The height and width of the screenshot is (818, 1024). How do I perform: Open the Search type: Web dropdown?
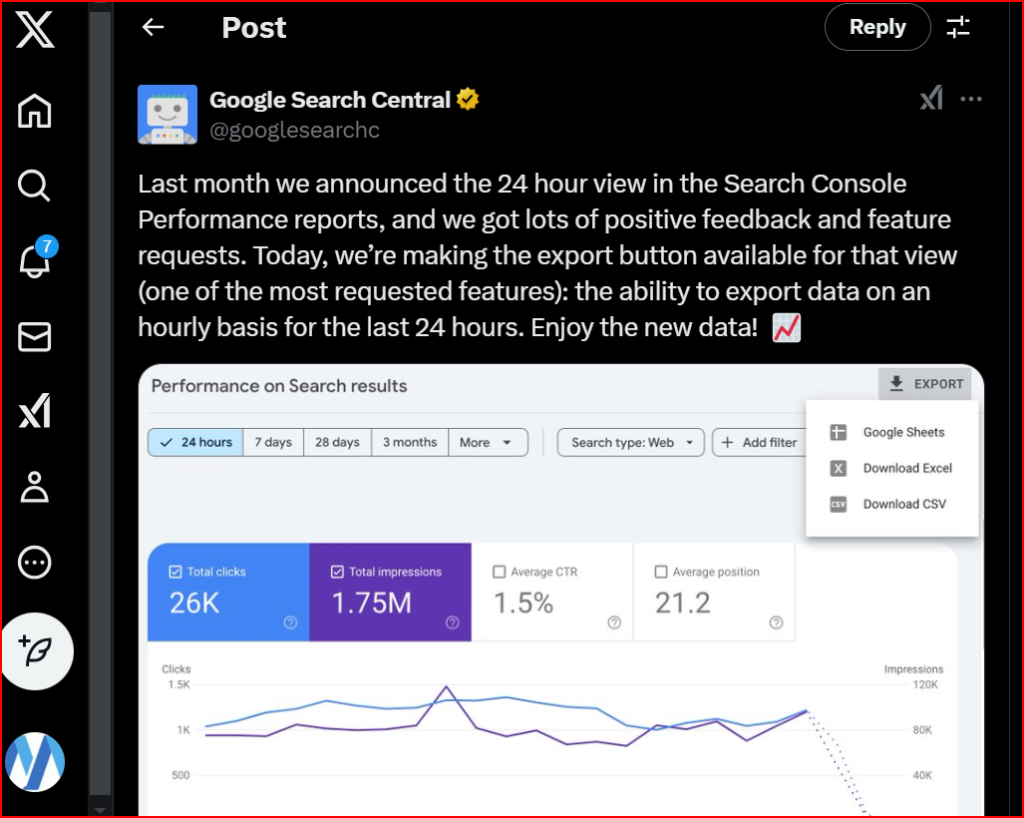coord(631,443)
